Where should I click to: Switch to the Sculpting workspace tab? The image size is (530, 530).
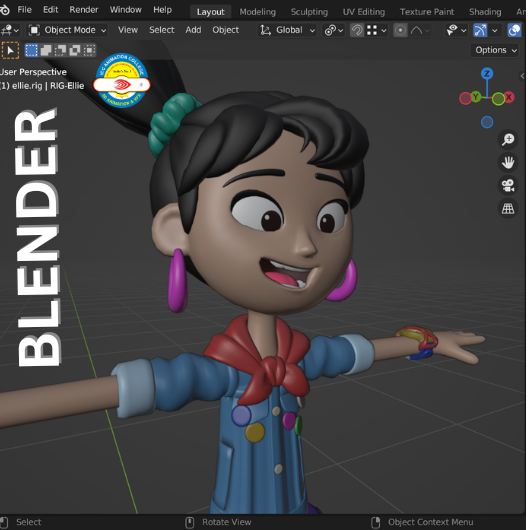point(309,12)
